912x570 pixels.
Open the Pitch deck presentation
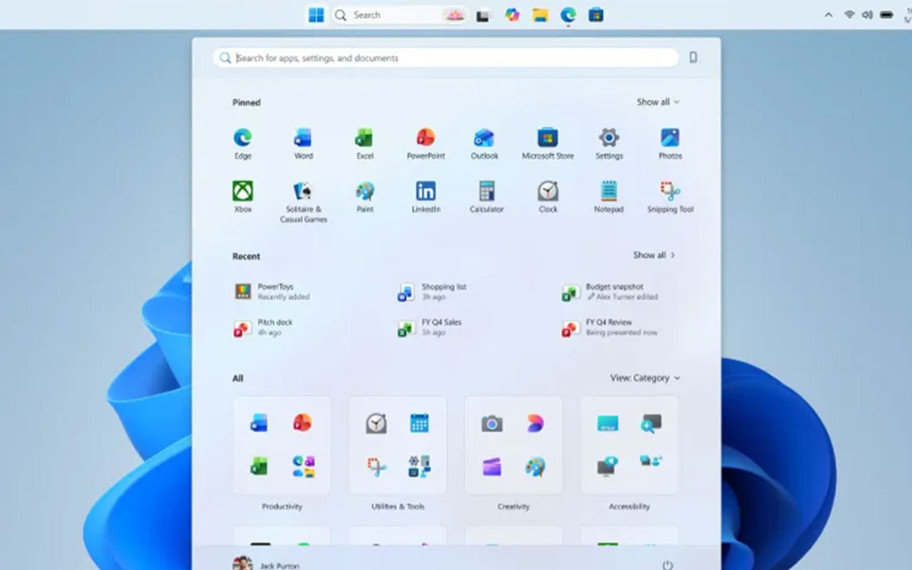[263, 327]
